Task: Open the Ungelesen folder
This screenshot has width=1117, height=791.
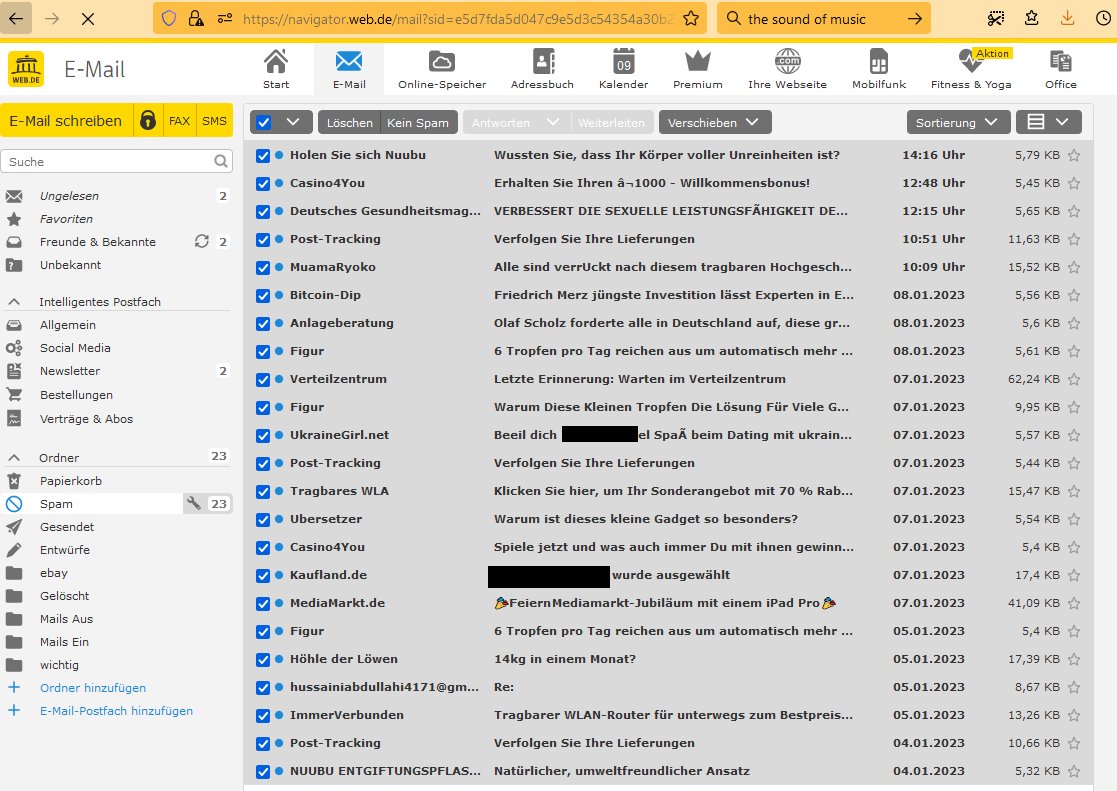Action: pyautogui.click(x=69, y=195)
